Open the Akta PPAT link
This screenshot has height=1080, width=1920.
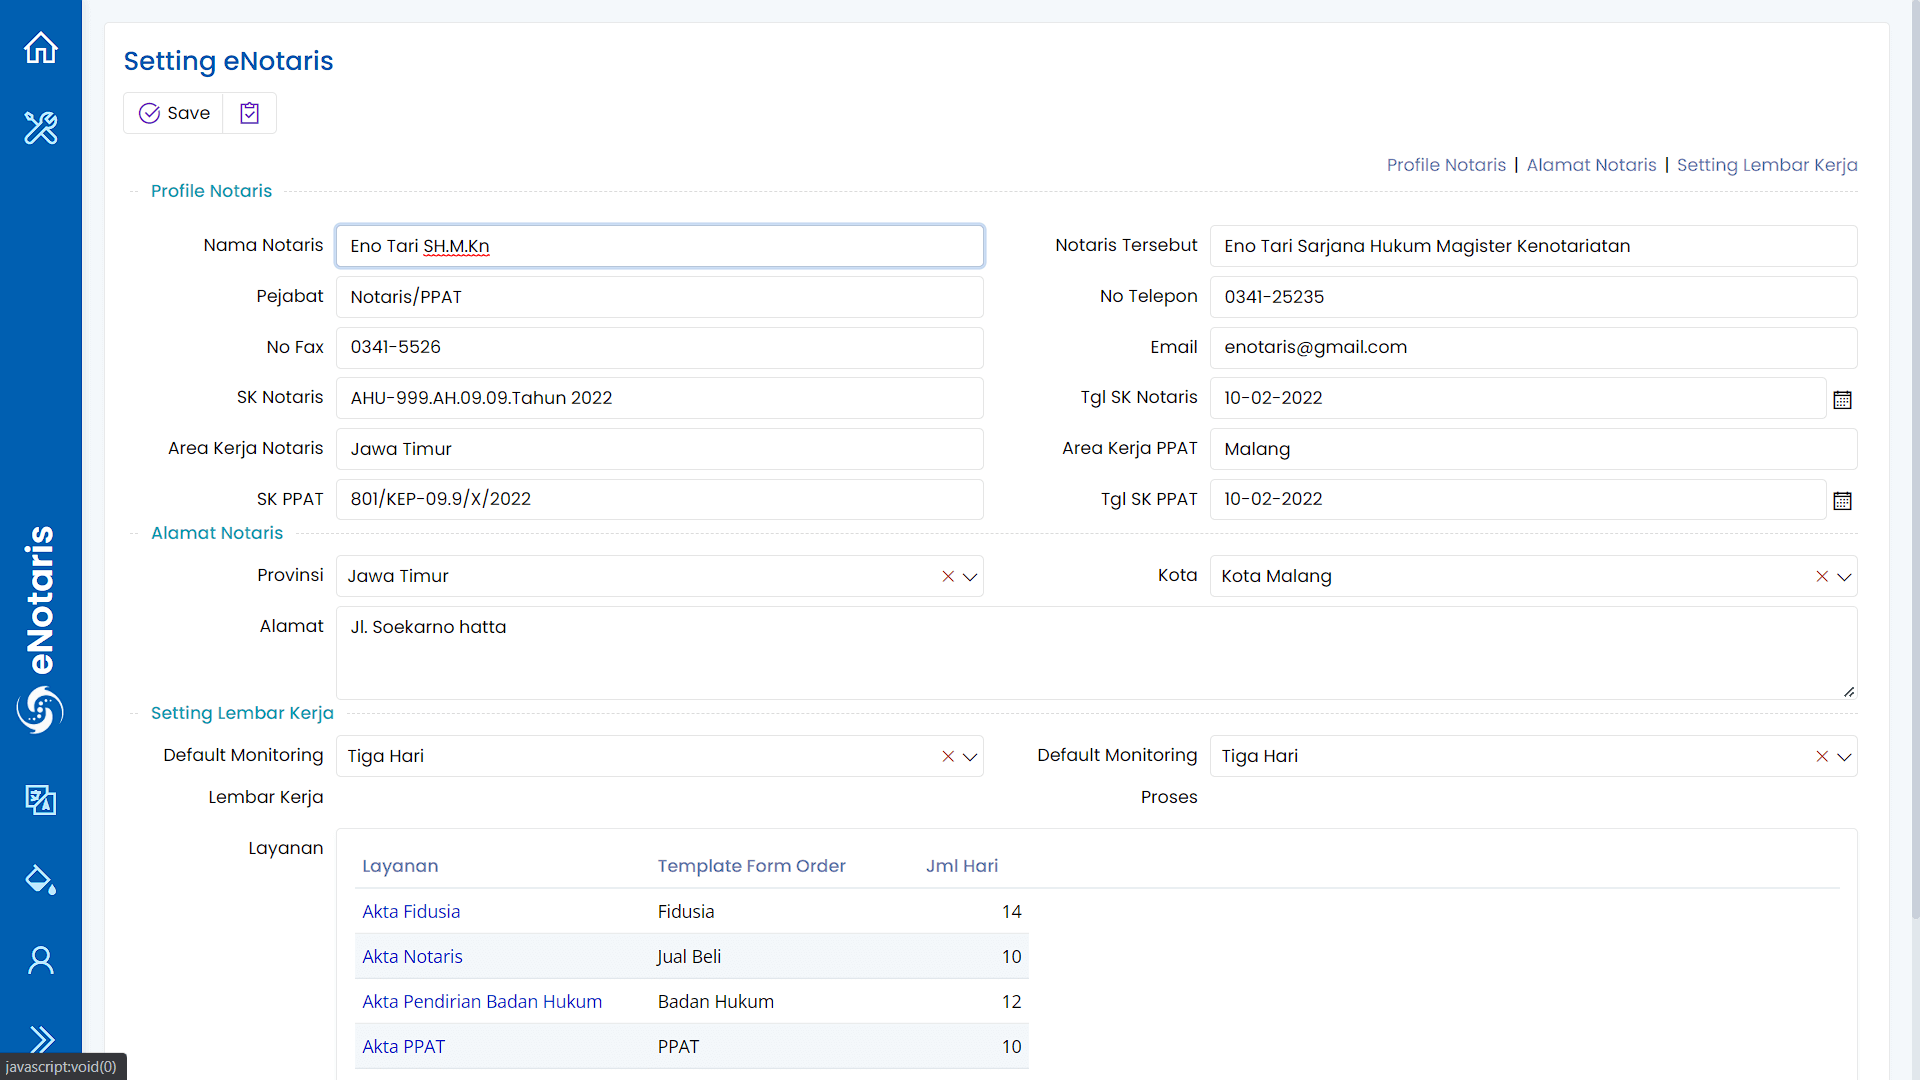click(403, 1046)
